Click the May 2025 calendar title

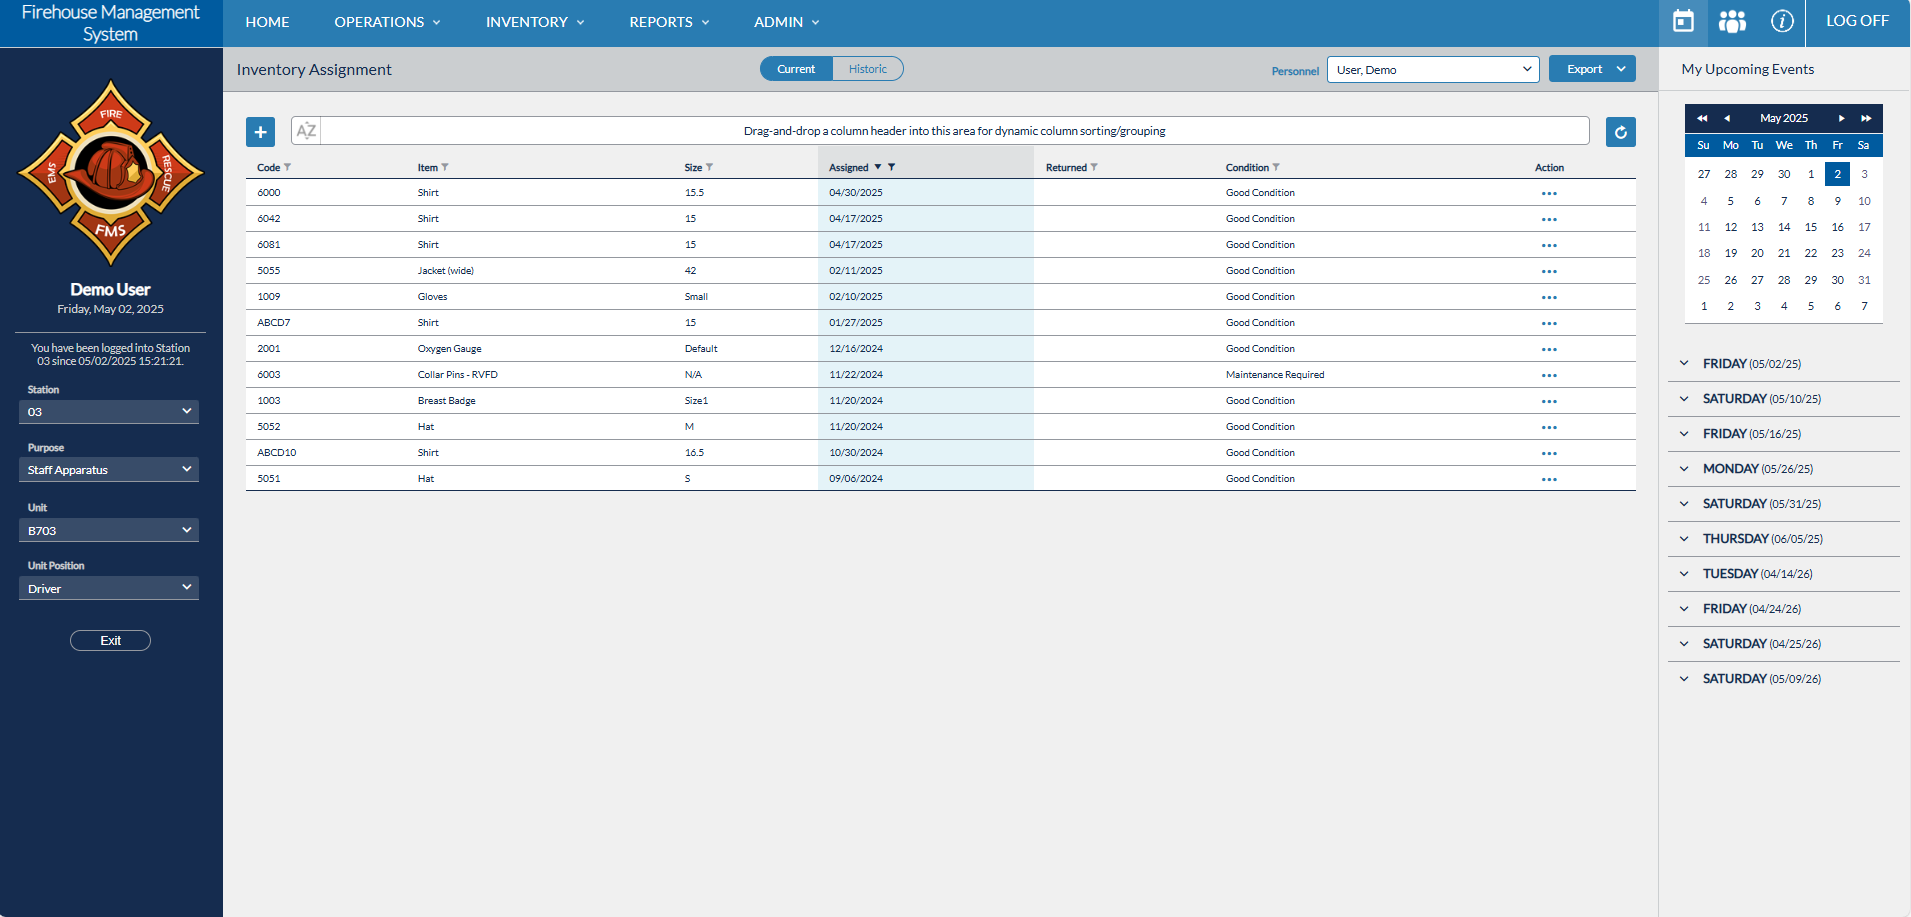point(1784,118)
